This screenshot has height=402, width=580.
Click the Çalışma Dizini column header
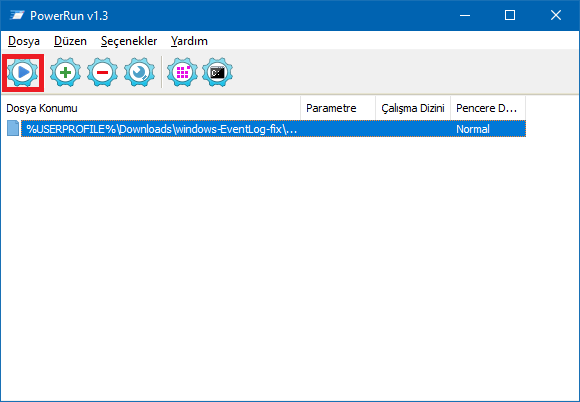pos(413,108)
